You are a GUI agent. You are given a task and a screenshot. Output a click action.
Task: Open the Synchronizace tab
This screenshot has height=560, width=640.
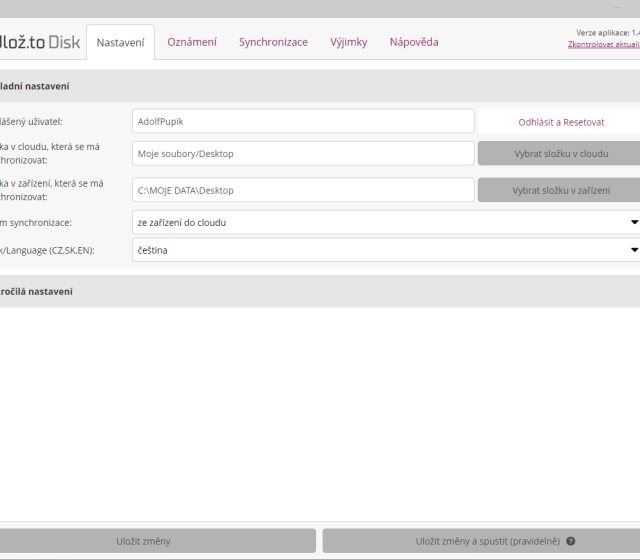pyautogui.click(x=273, y=42)
